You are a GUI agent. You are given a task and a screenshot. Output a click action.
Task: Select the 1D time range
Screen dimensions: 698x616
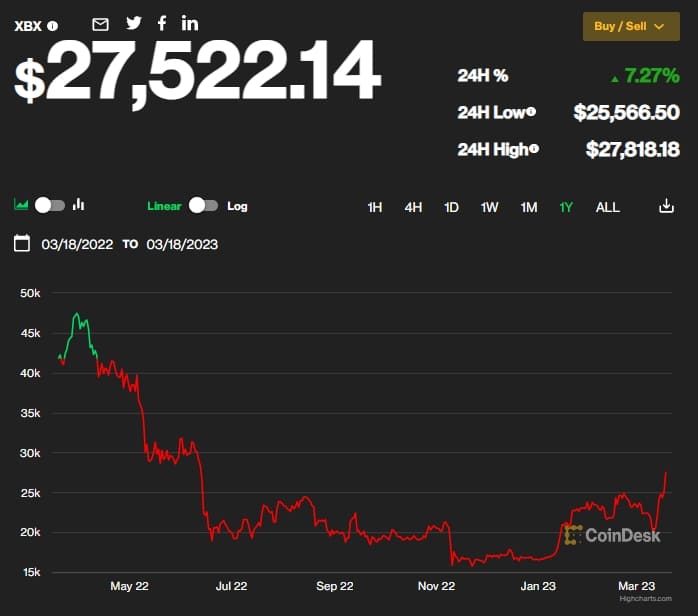click(451, 207)
